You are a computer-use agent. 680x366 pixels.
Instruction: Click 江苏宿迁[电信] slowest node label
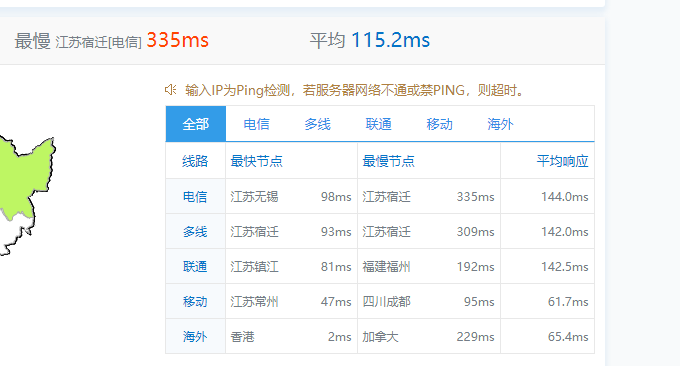point(98,42)
